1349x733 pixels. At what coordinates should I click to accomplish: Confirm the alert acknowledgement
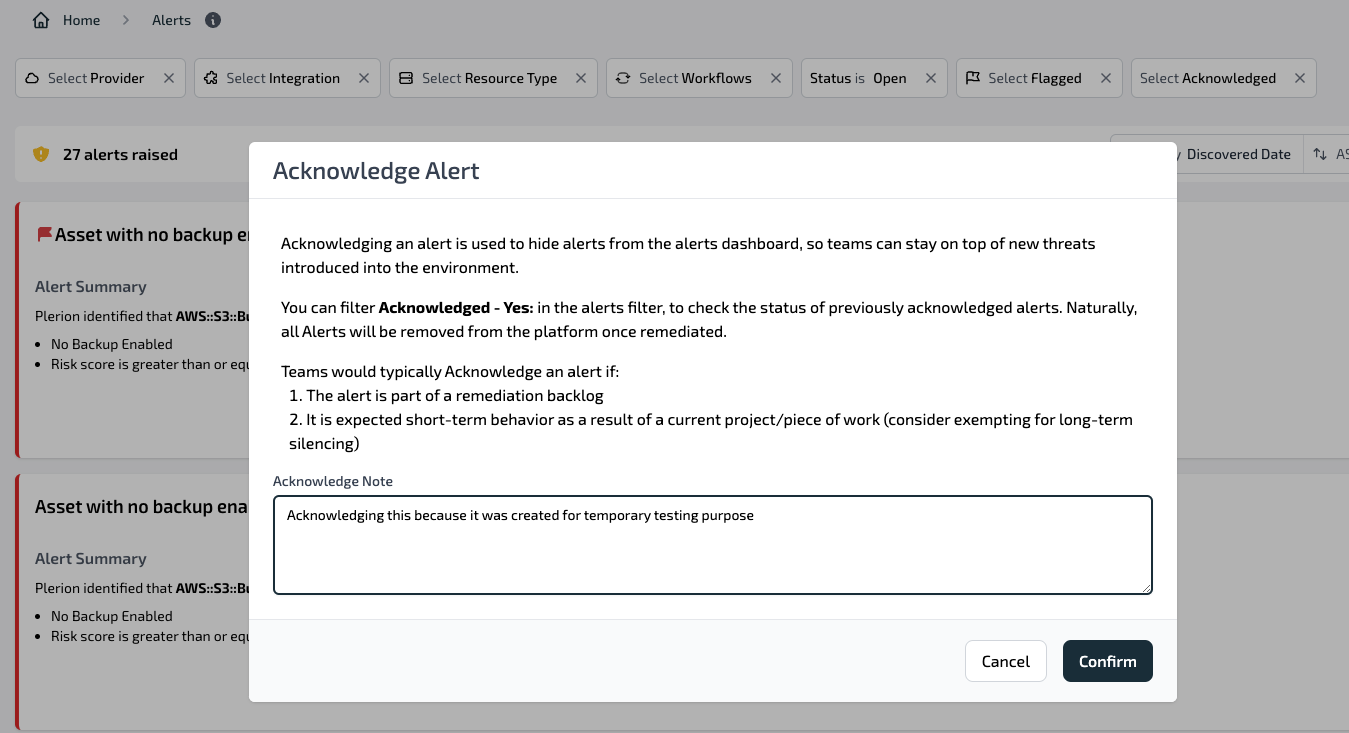click(x=1108, y=661)
